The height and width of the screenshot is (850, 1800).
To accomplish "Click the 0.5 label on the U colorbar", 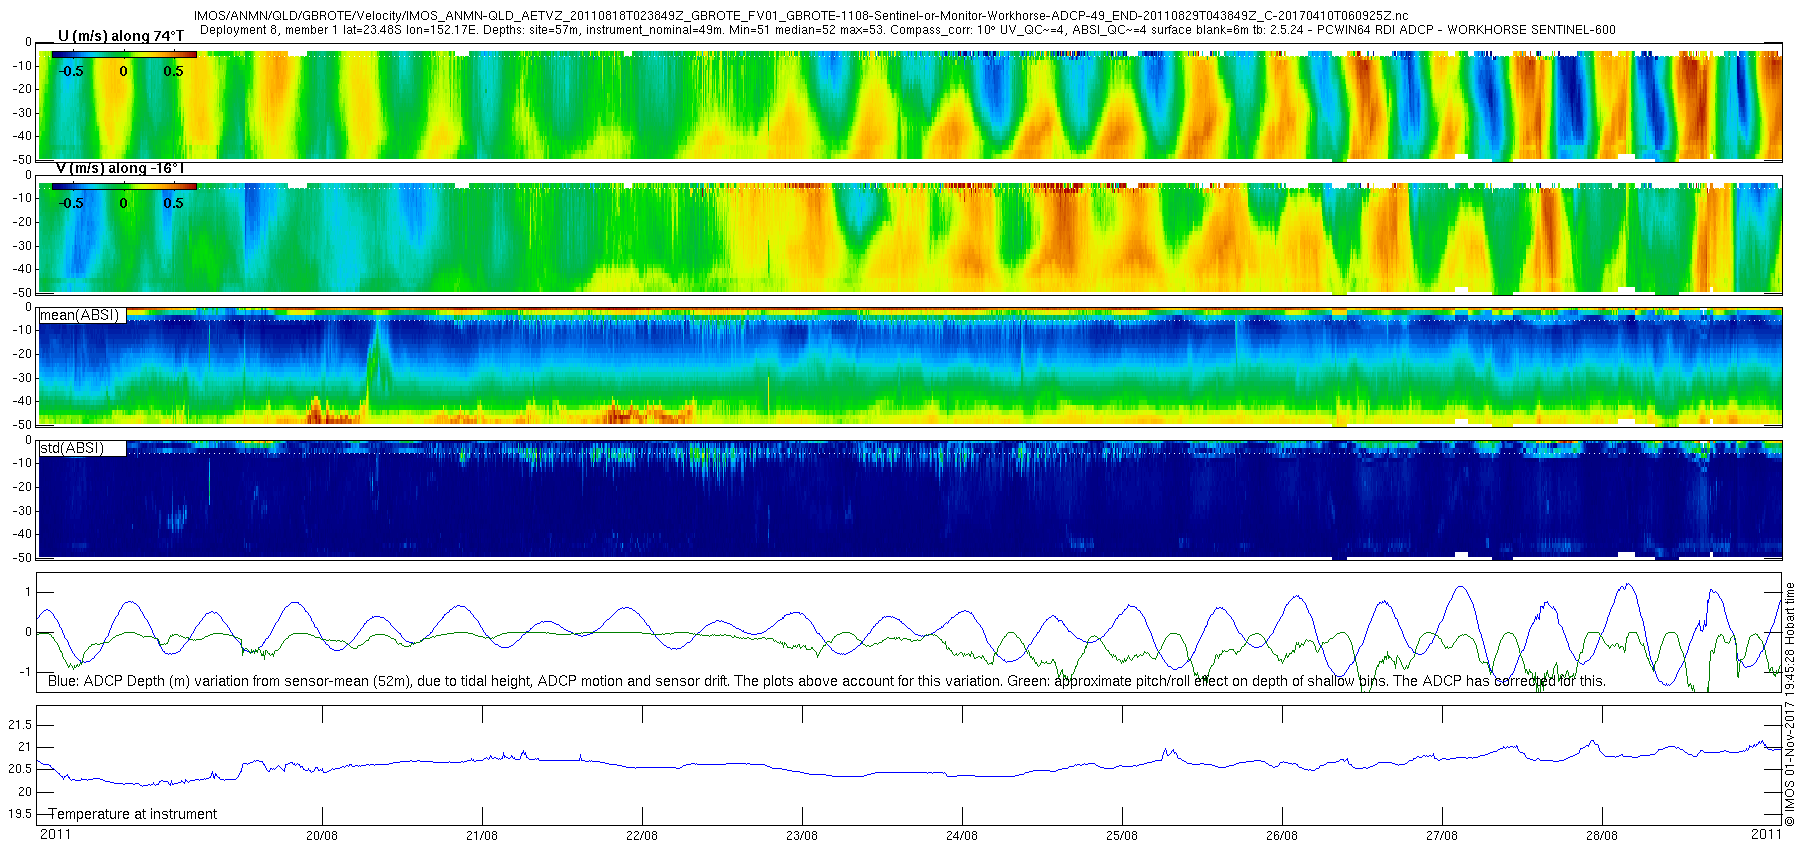I will coord(174,71).
